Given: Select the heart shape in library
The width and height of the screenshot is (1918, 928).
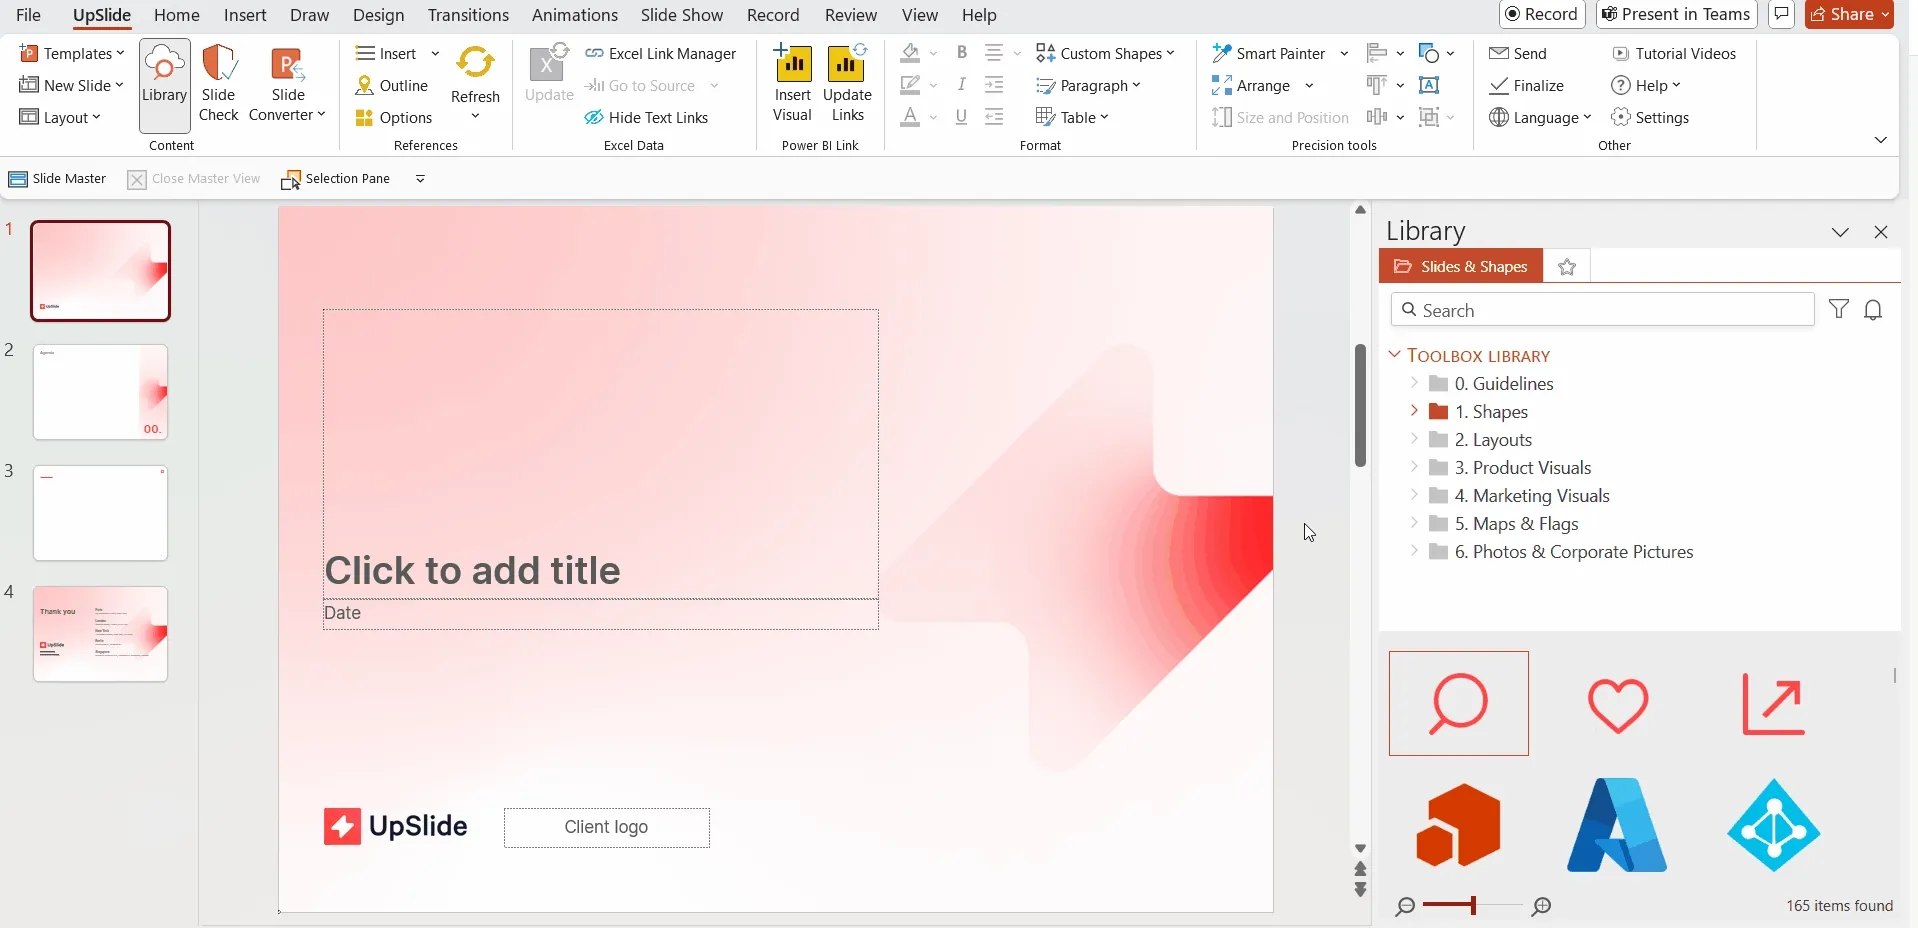Looking at the screenshot, I should [1617, 704].
